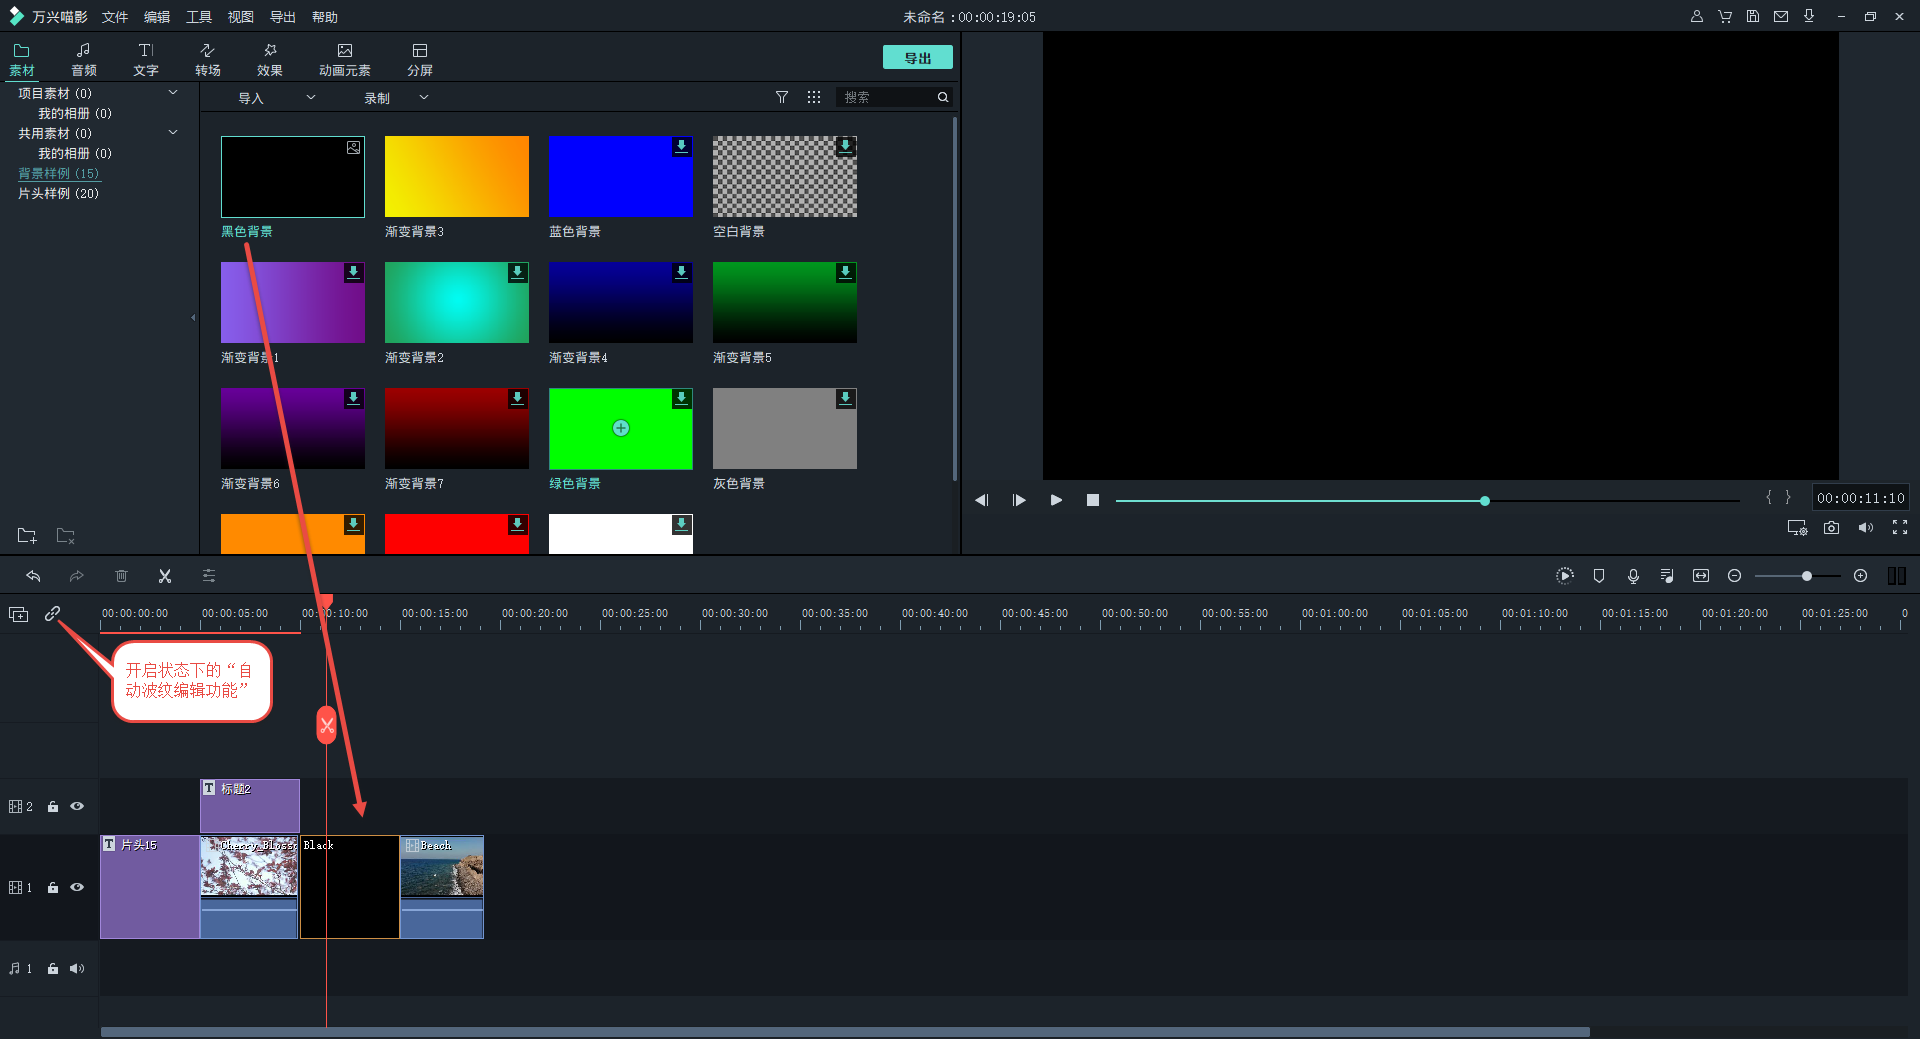The width and height of the screenshot is (1920, 1039).
Task: Hide video track 2 with eye icon
Action: (x=77, y=806)
